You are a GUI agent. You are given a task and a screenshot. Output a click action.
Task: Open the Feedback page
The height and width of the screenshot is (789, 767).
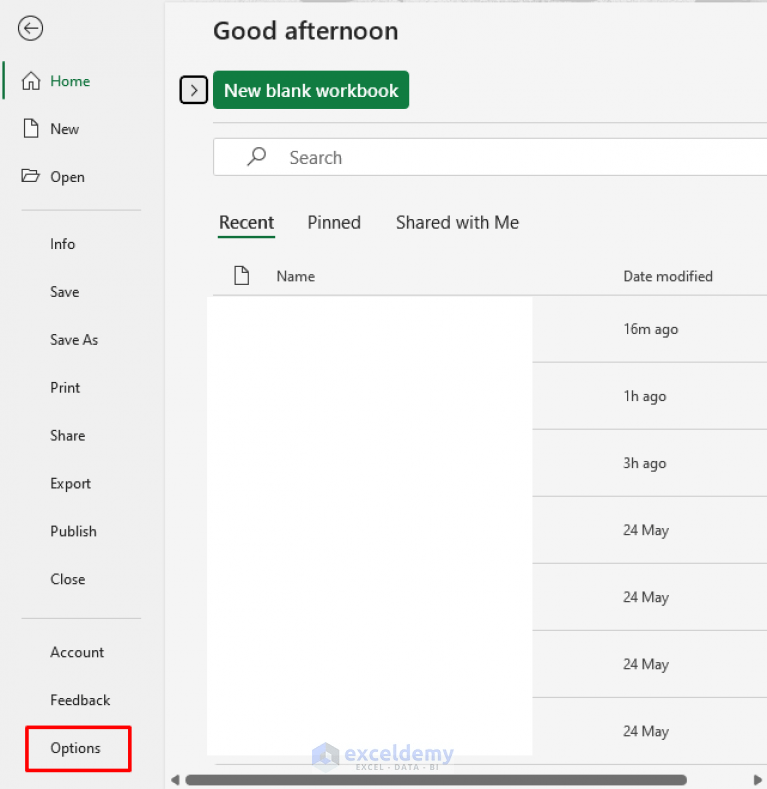(80, 700)
